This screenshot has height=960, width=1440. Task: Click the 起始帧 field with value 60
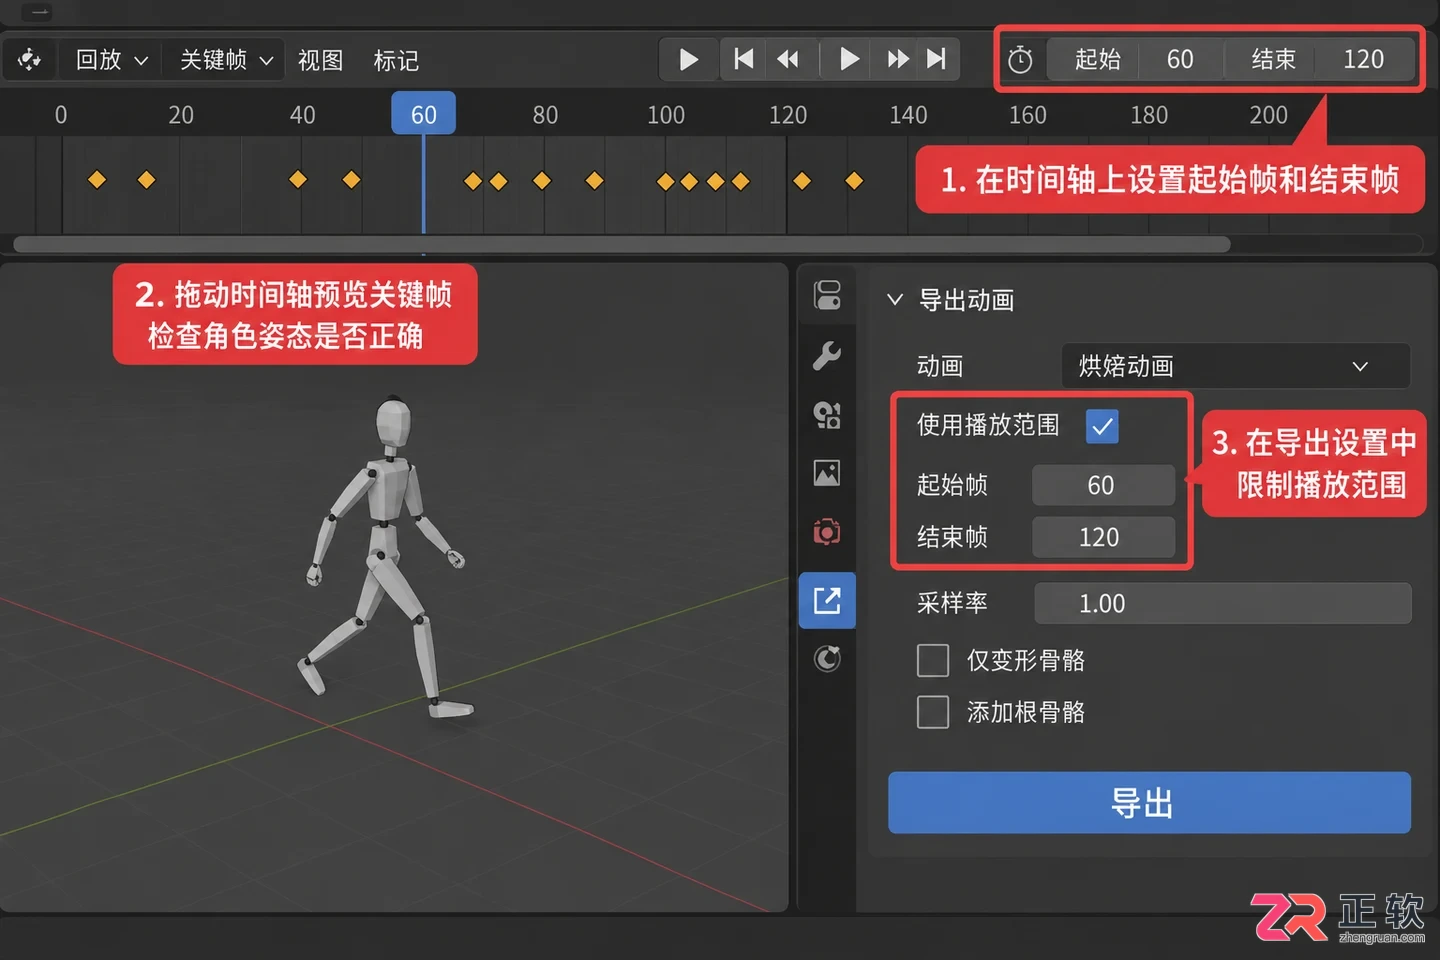click(x=1103, y=485)
